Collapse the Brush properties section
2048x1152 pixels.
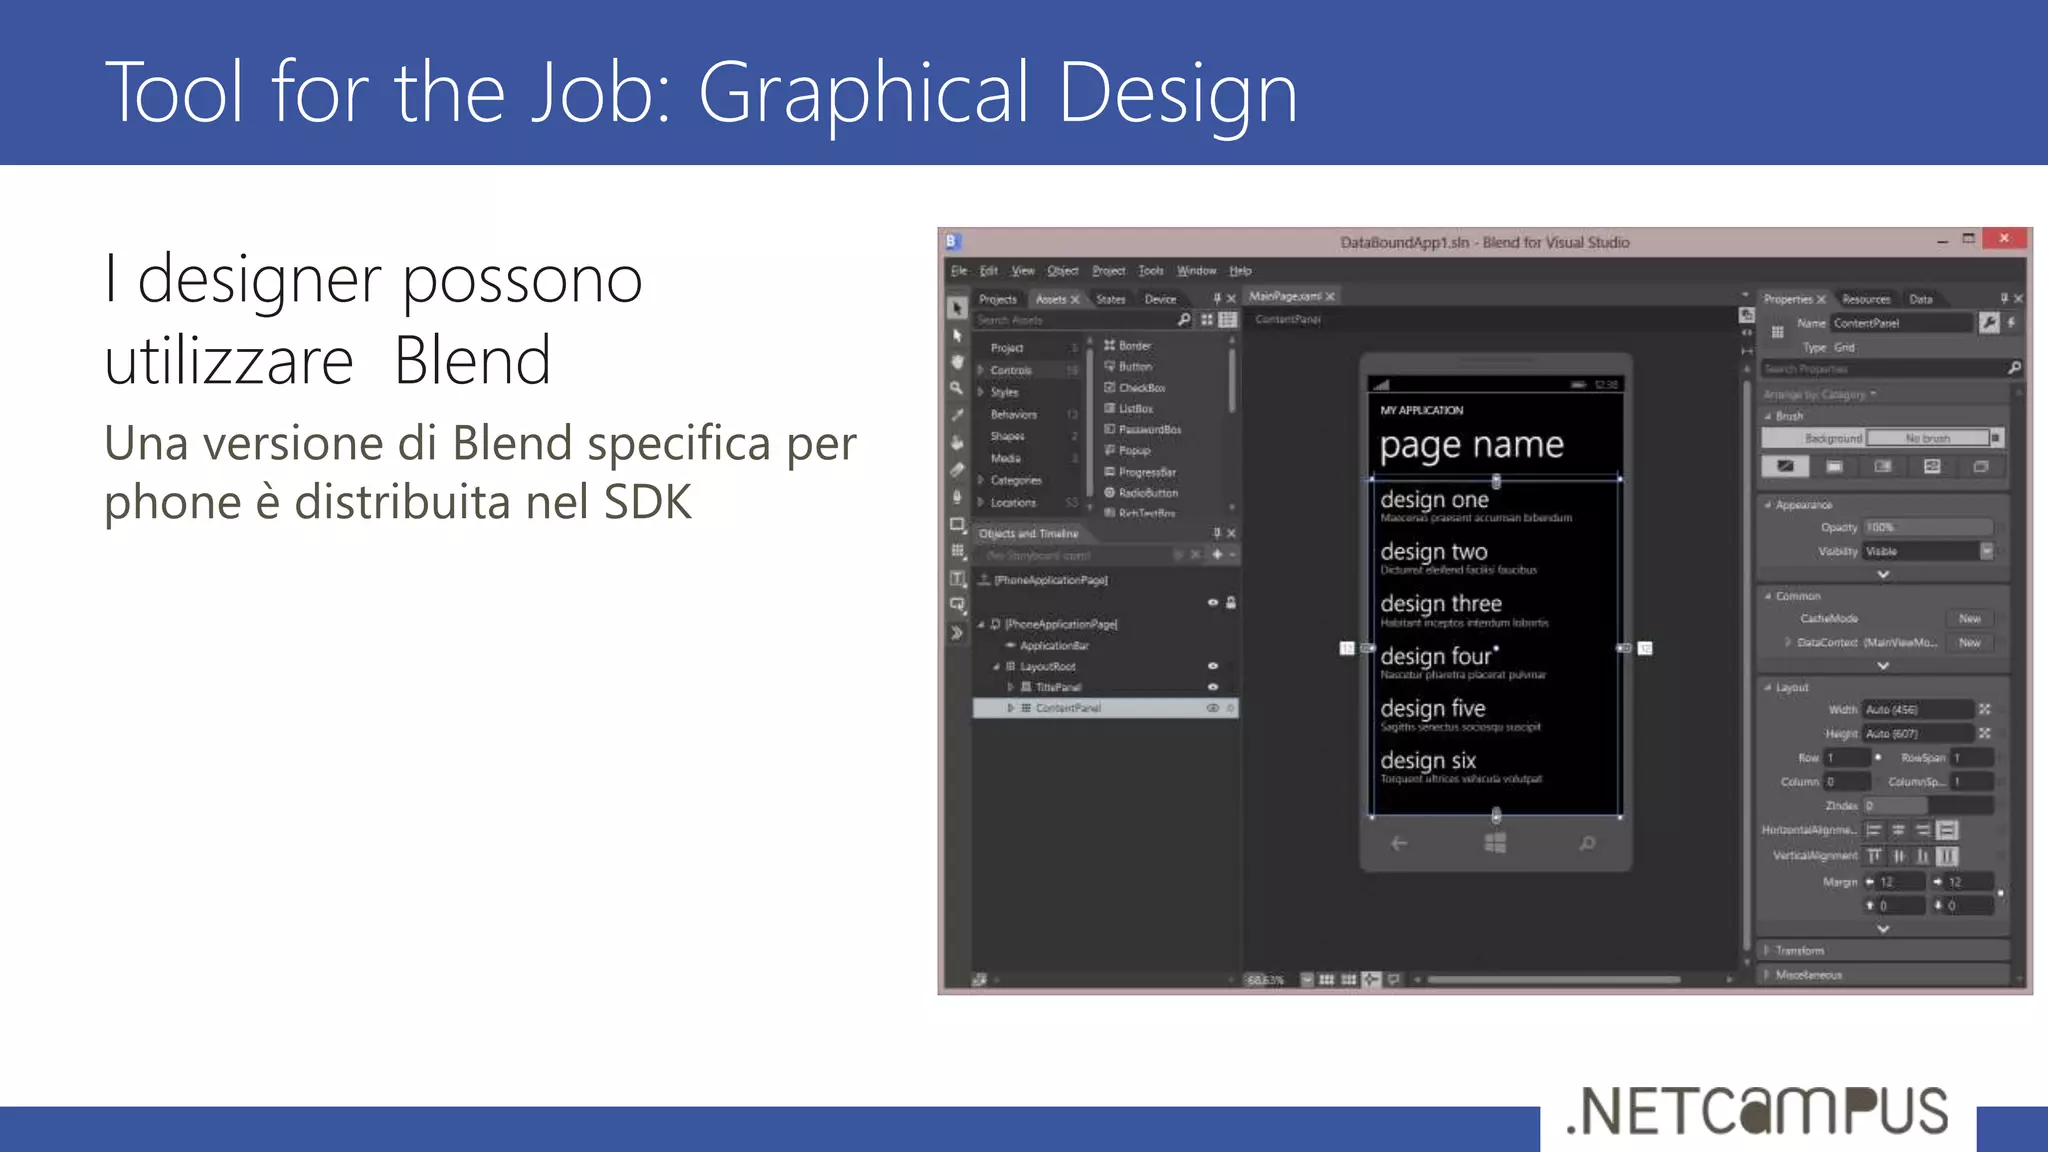point(1768,416)
